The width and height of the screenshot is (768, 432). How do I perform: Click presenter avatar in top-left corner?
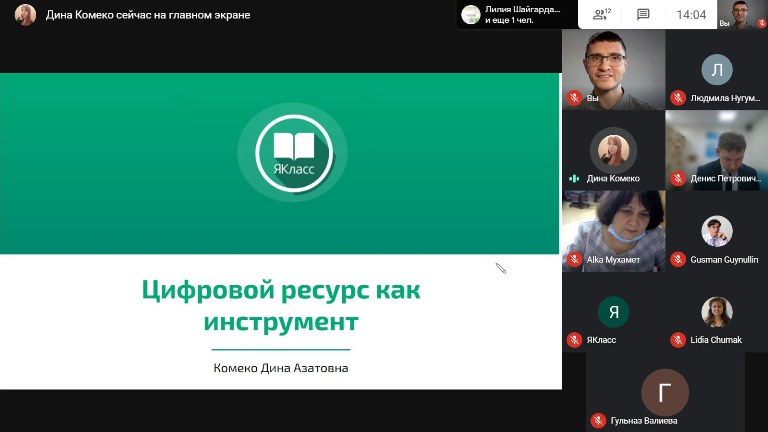[x=26, y=15]
